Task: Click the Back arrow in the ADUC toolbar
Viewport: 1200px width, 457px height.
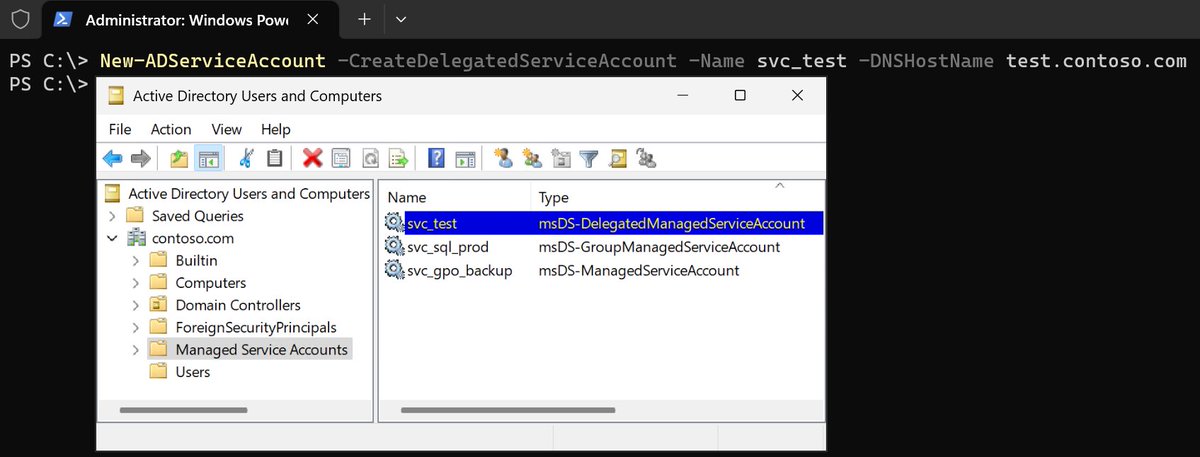Action: (x=113, y=158)
